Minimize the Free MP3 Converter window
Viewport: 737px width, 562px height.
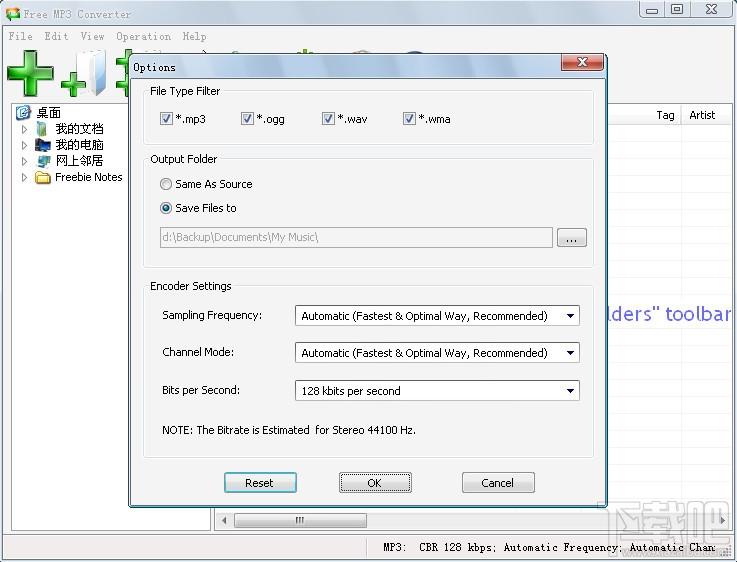(652, 9)
